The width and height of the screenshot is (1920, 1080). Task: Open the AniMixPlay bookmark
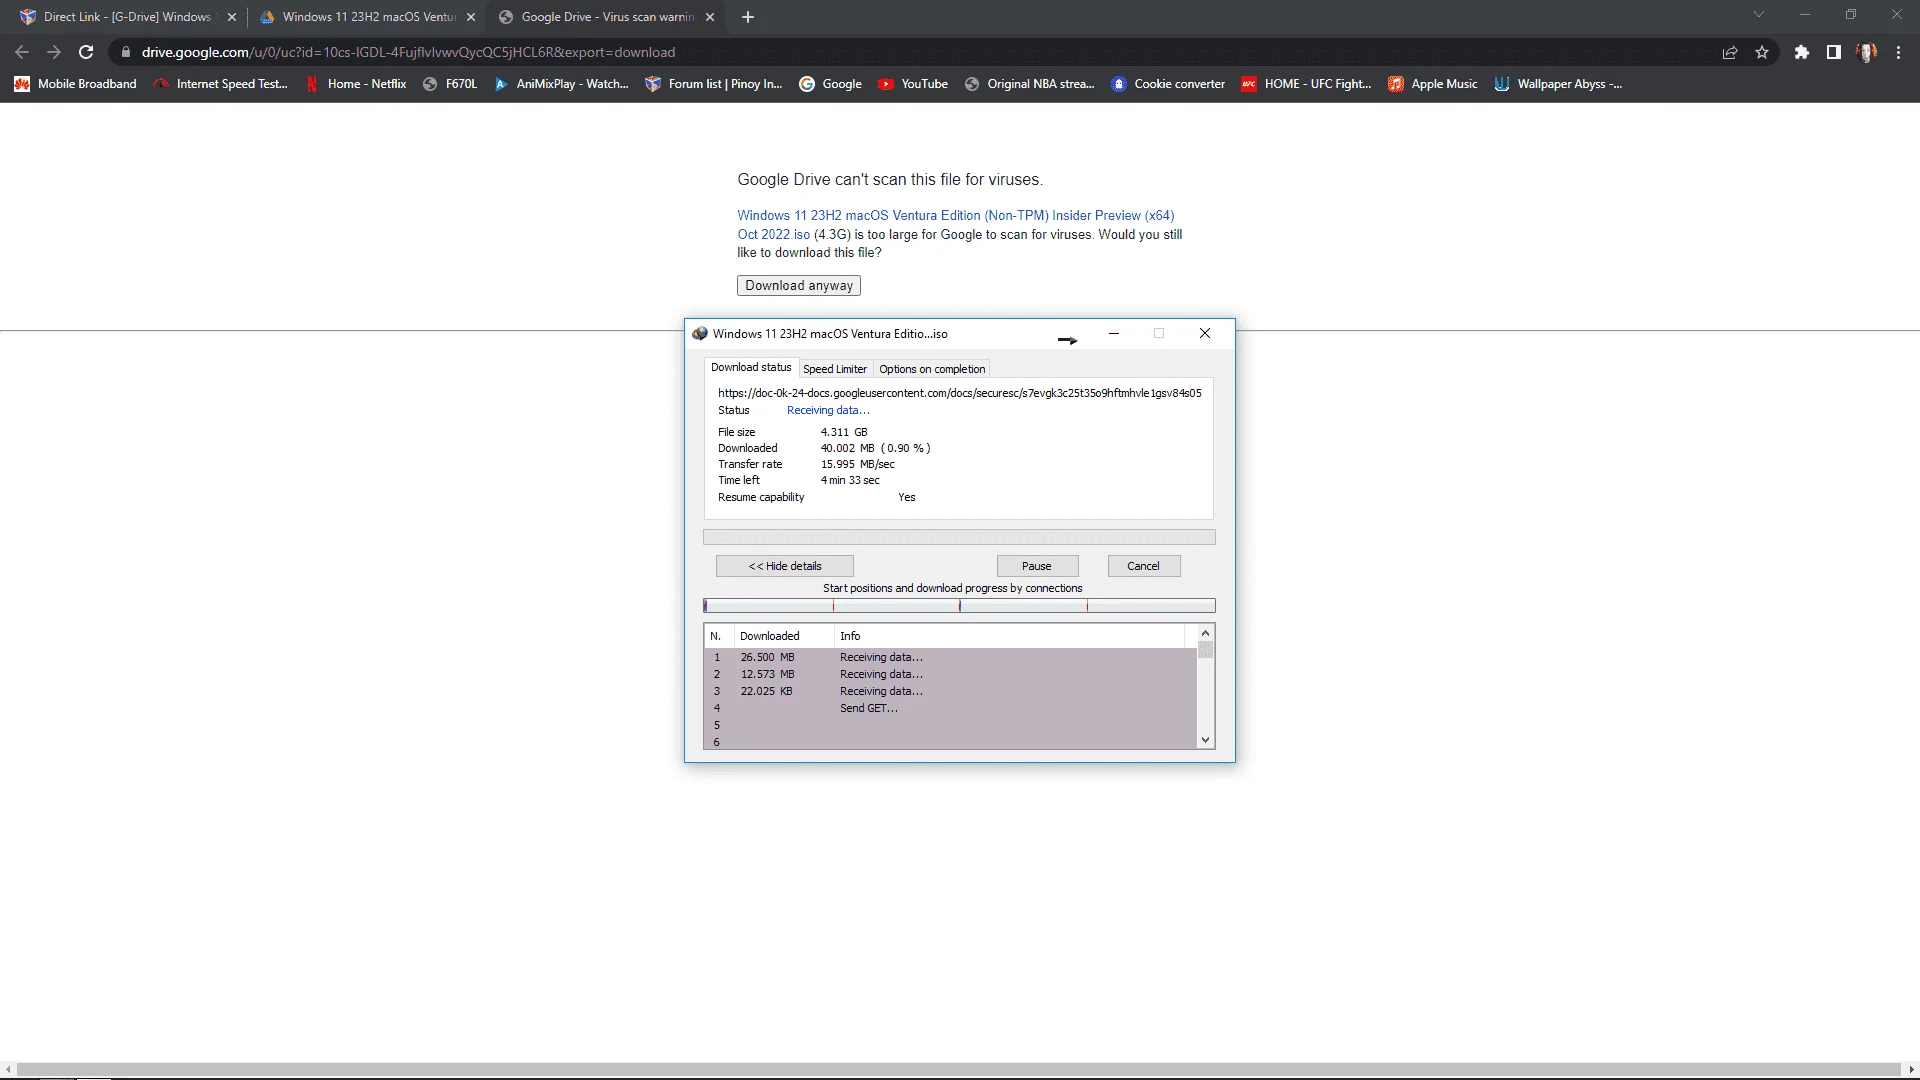tap(561, 84)
